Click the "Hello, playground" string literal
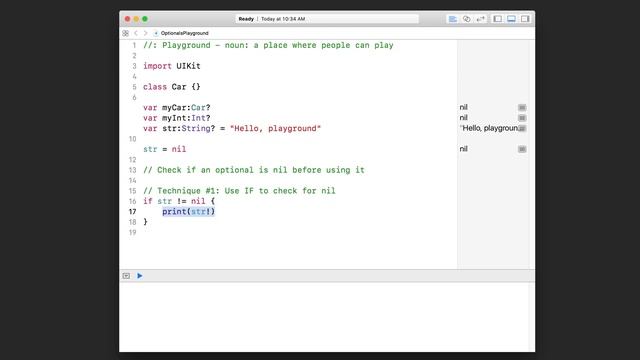 [275, 129]
